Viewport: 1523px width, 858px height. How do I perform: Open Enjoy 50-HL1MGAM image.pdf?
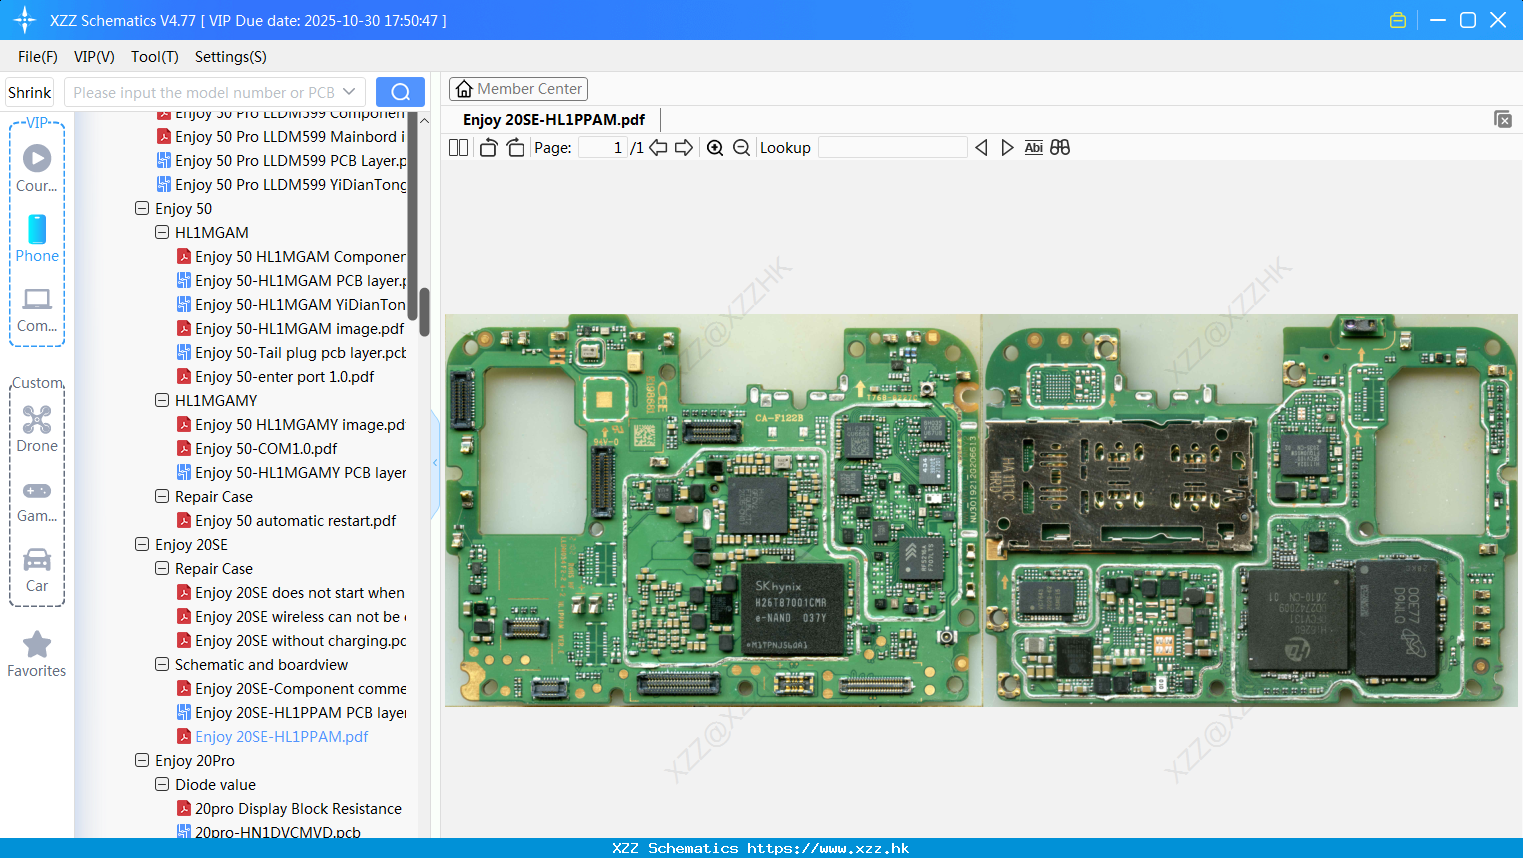pos(290,329)
